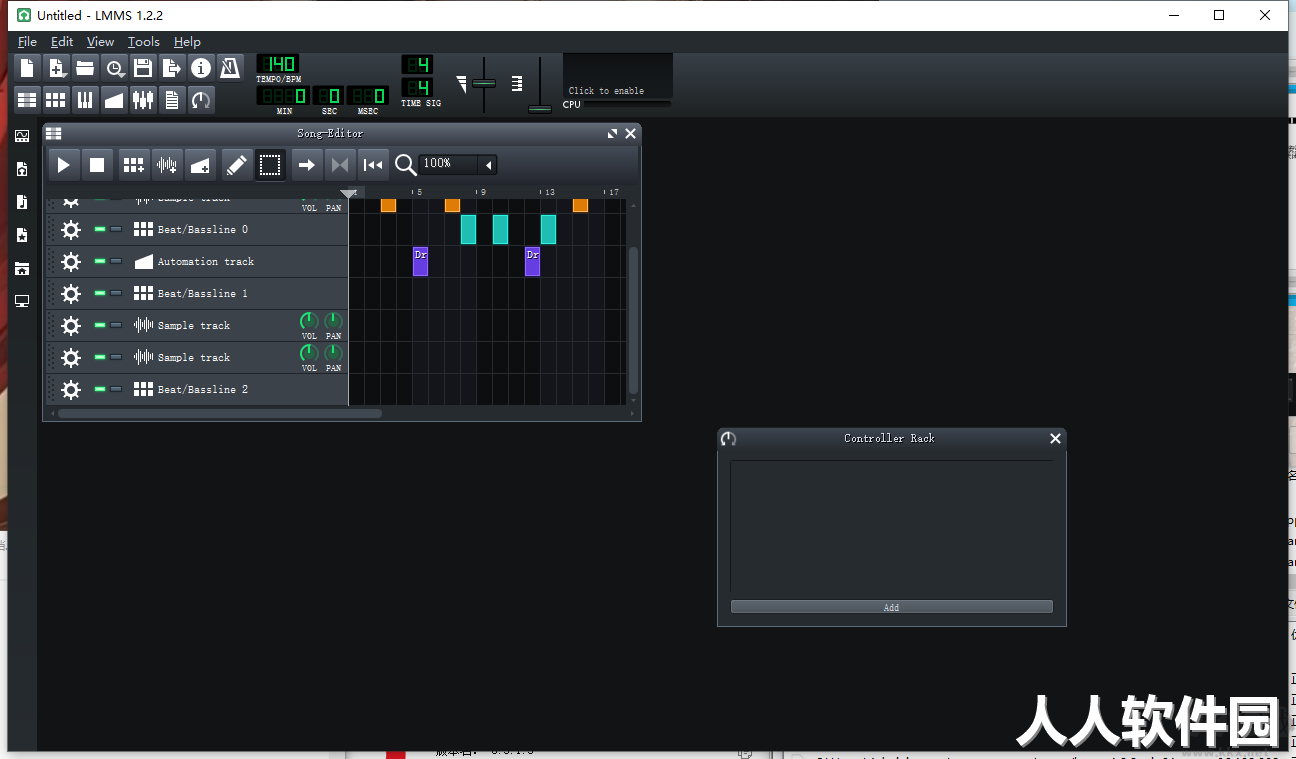The height and width of the screenshot is (759, 1296).
Task: Click the What's This info icon
Action: (201, 68)
